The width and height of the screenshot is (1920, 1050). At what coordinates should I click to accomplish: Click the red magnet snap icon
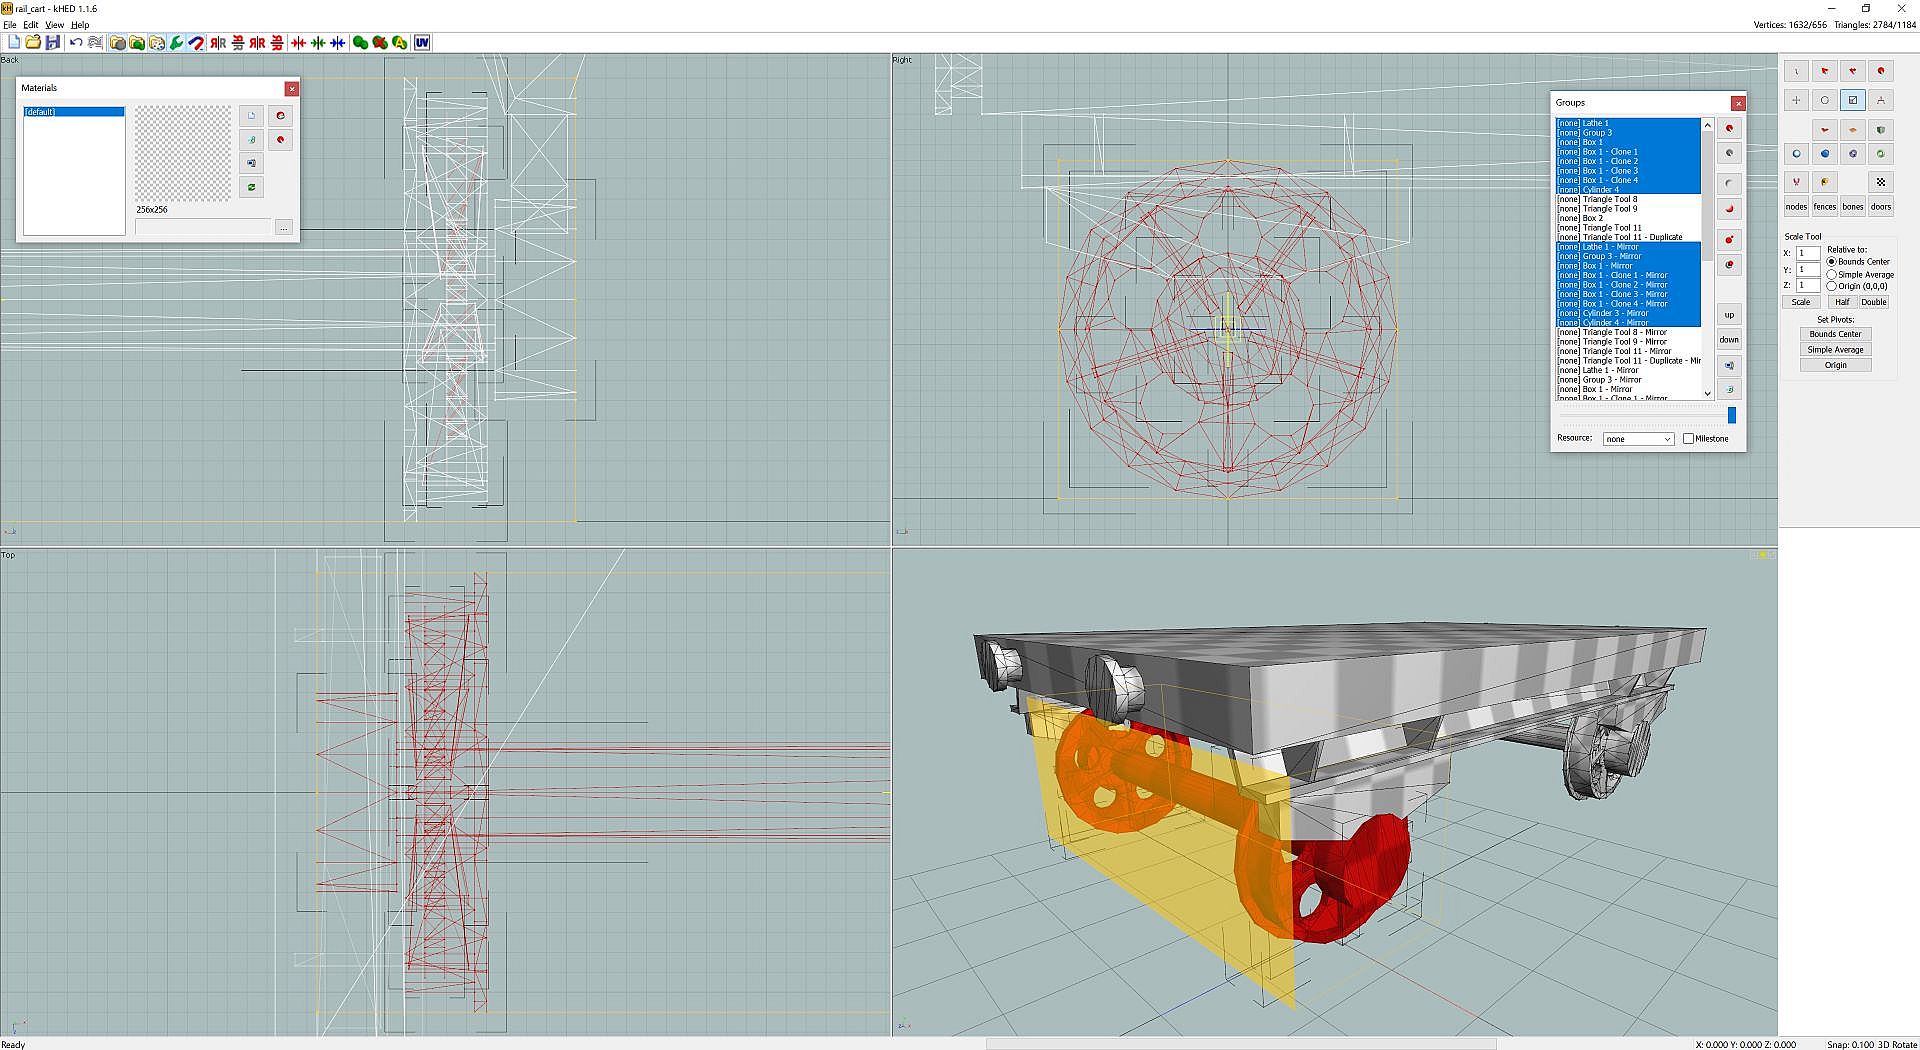click(197, 43)
